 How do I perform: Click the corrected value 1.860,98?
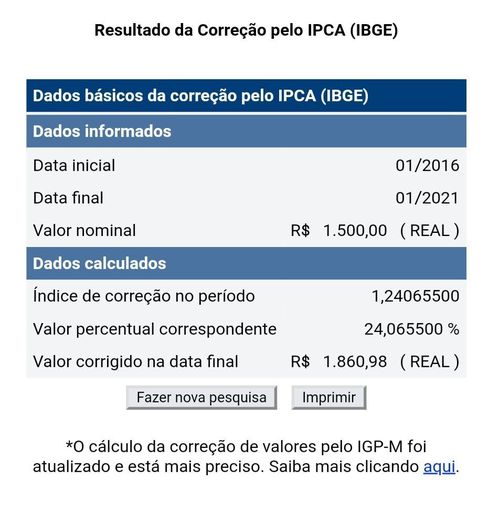[355, 362]
